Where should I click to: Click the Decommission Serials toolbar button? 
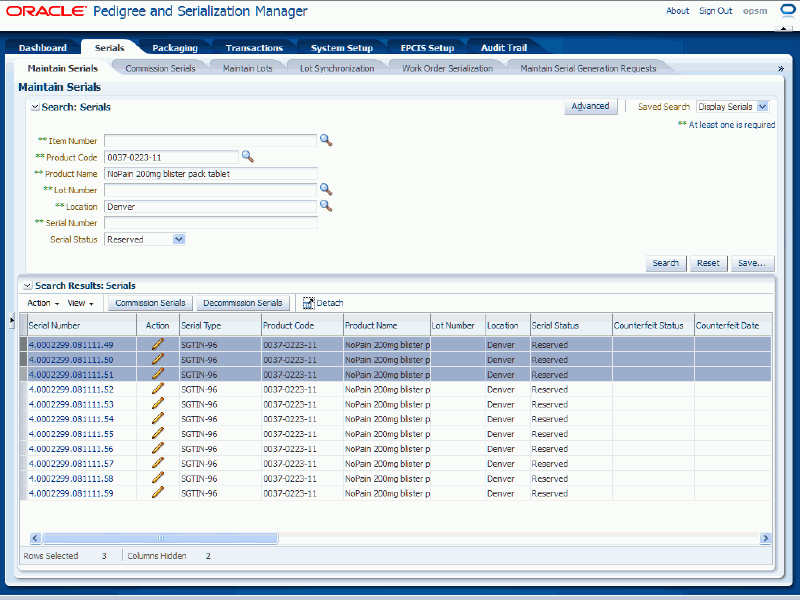point(243,303)
